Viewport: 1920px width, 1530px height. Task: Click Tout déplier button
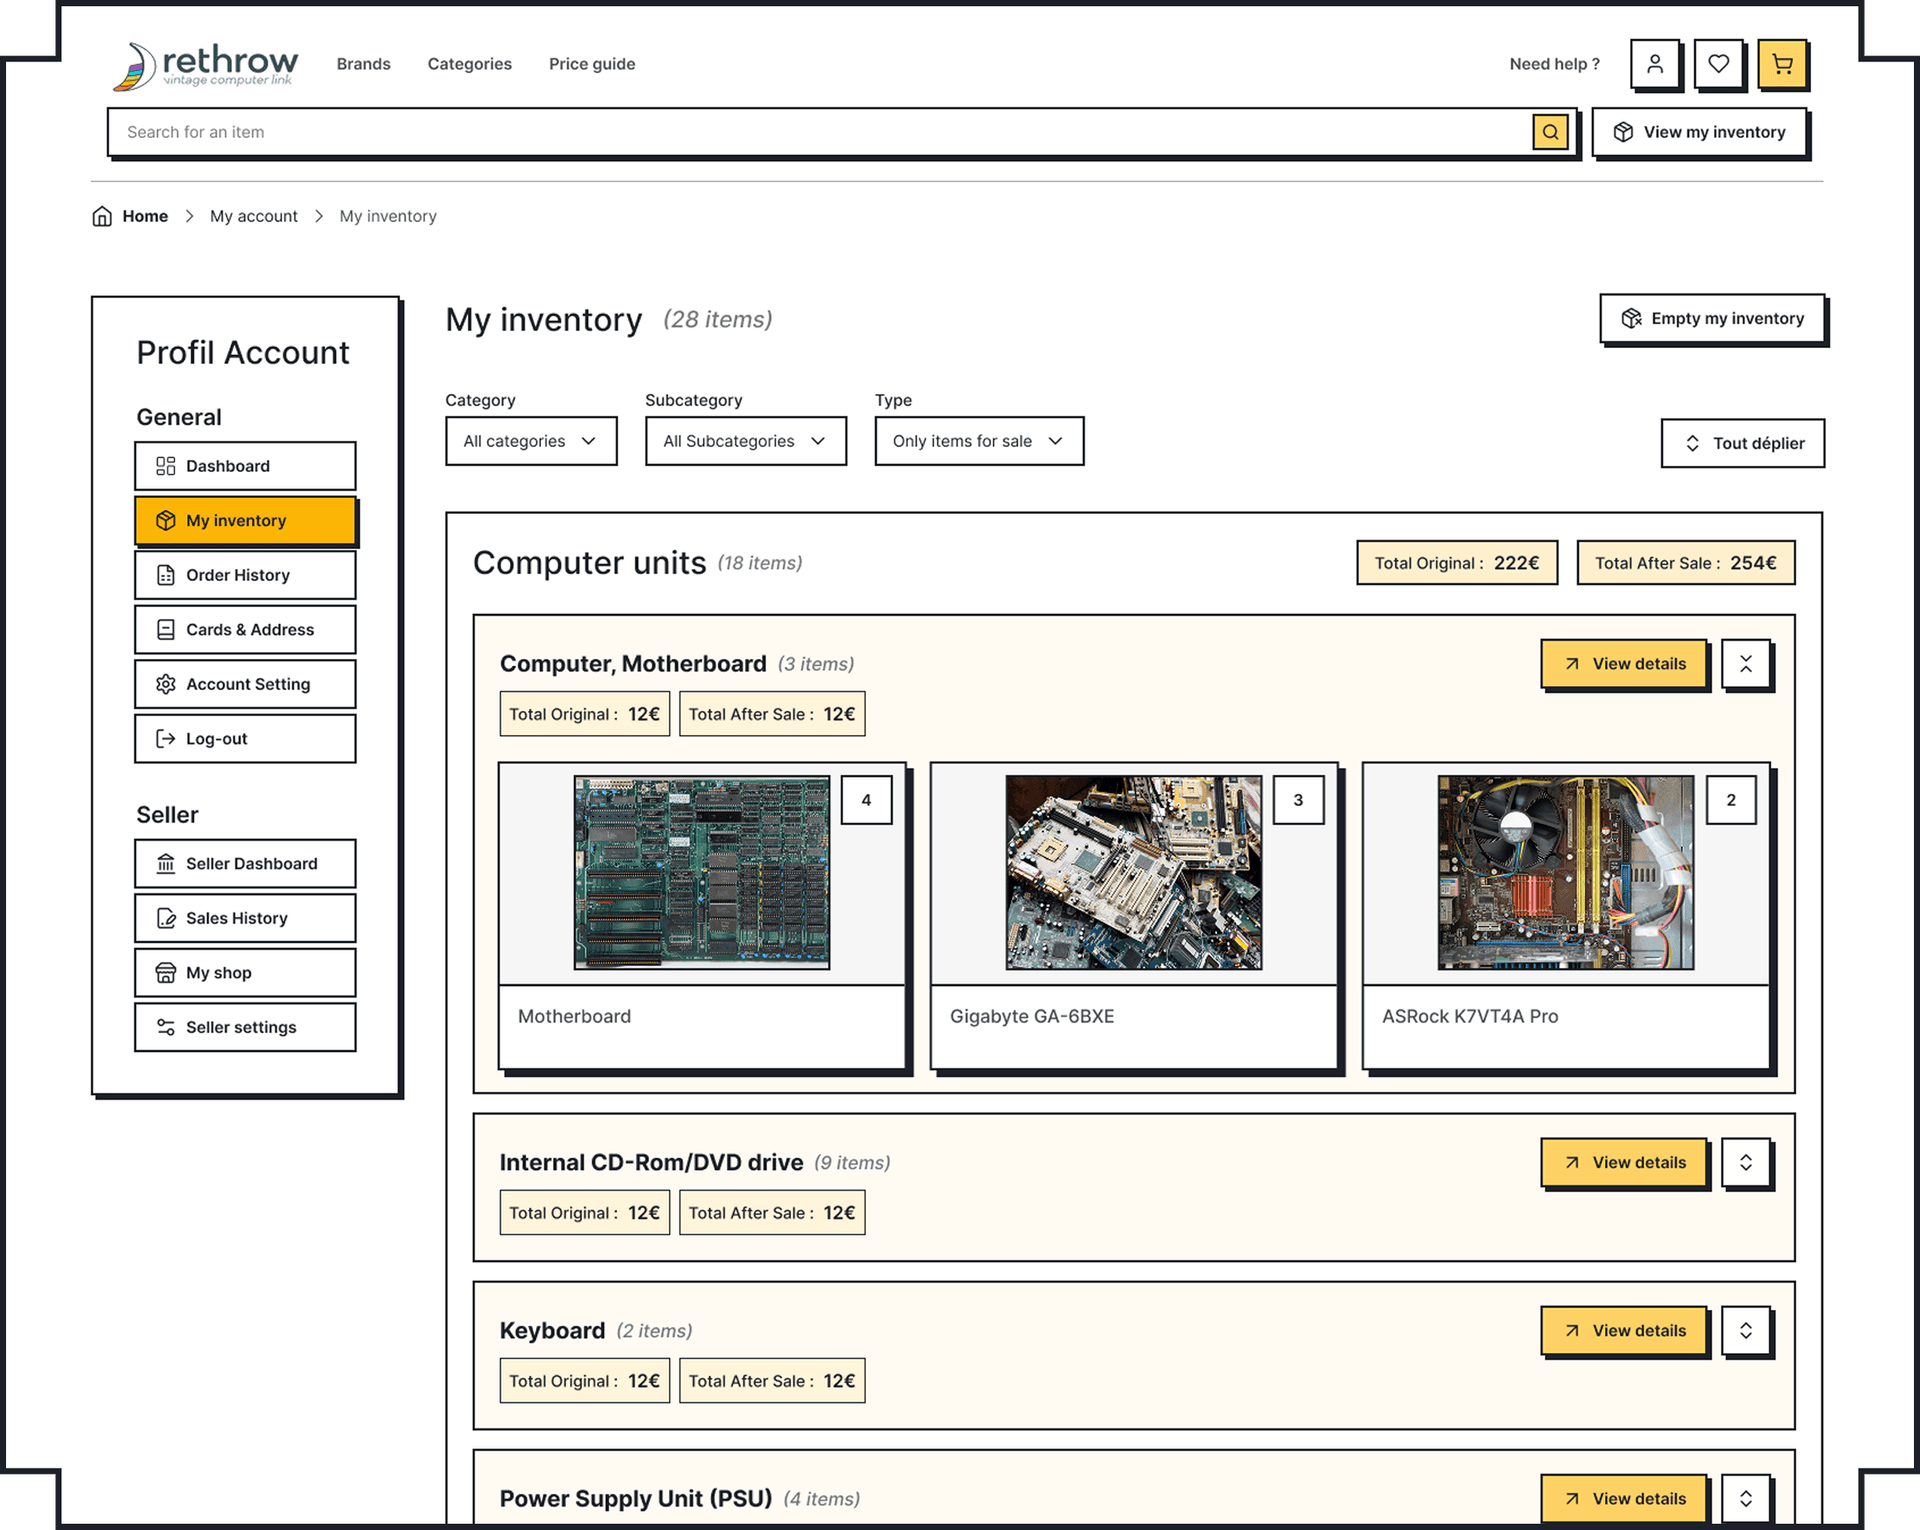click(x=1743, y=443)
